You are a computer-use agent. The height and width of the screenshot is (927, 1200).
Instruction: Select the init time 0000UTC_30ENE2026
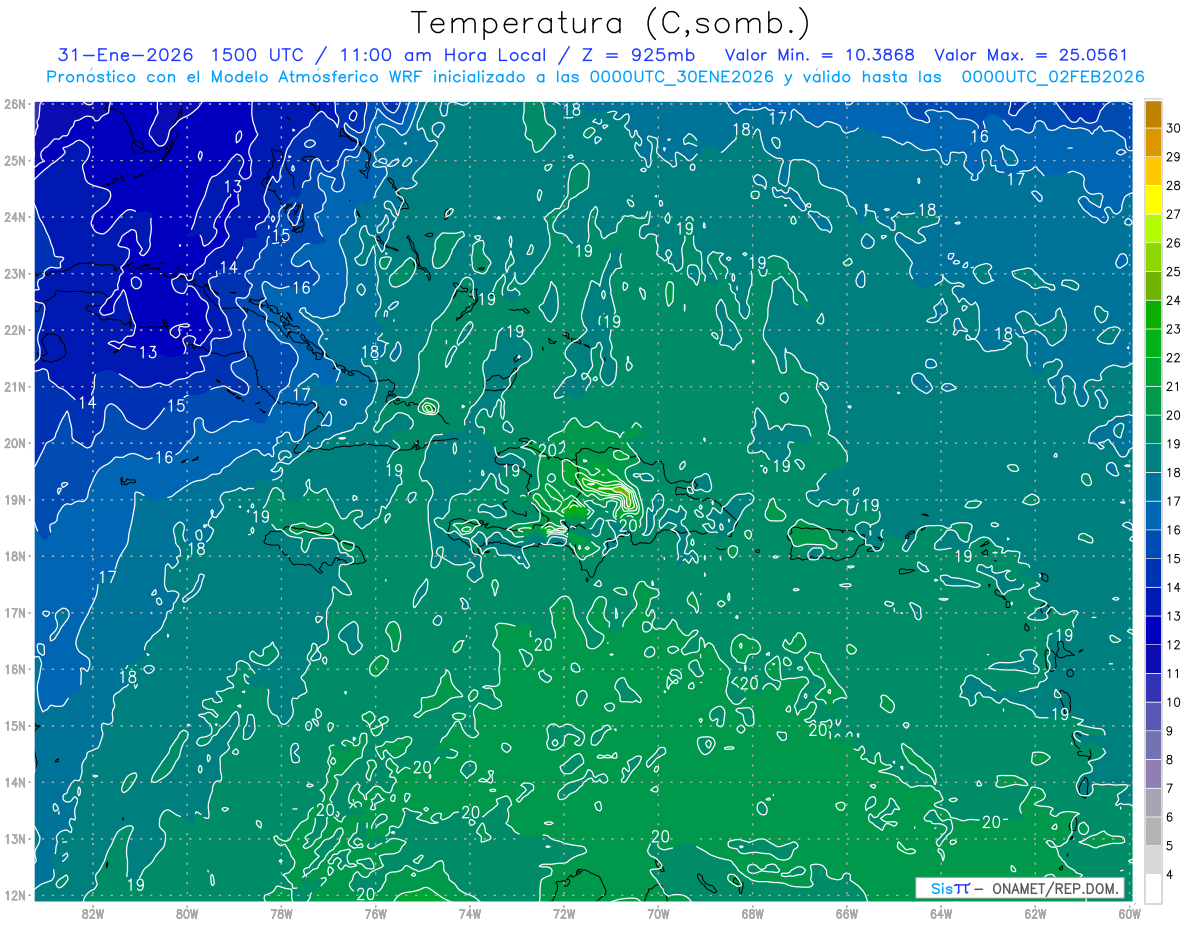[683, 77]
